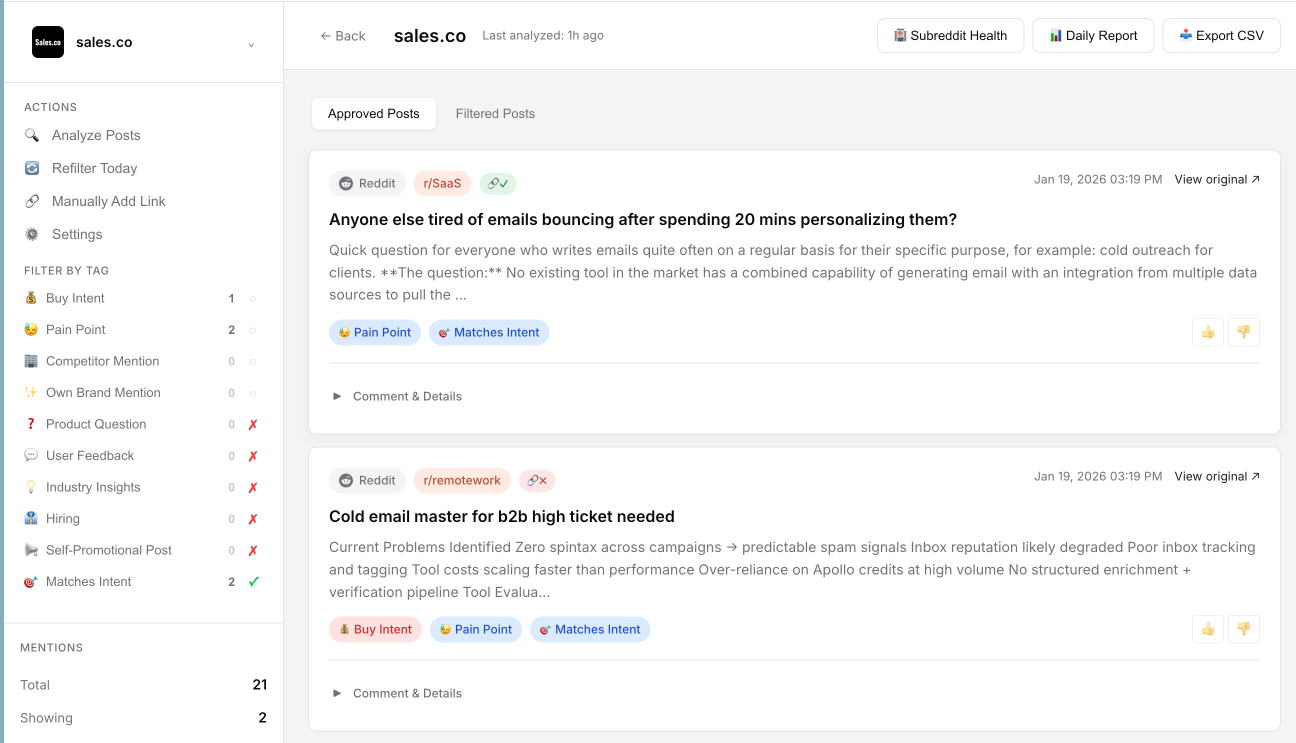Click the Refilter Today icon in the sidebar
The width and height of the screenshot is (1296, 743).
(31, 168)
